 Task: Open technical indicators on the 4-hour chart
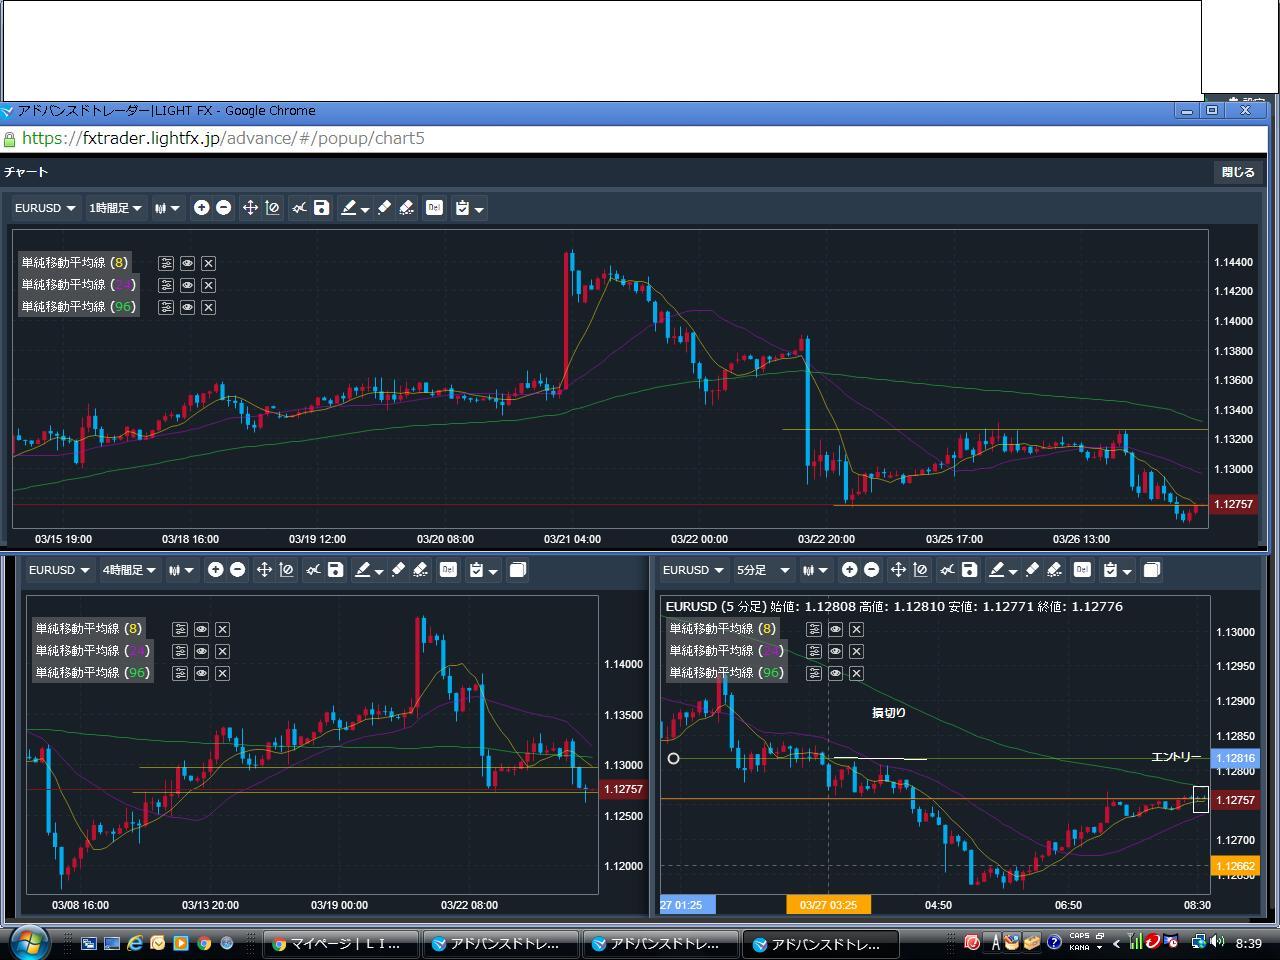[313, 570]
